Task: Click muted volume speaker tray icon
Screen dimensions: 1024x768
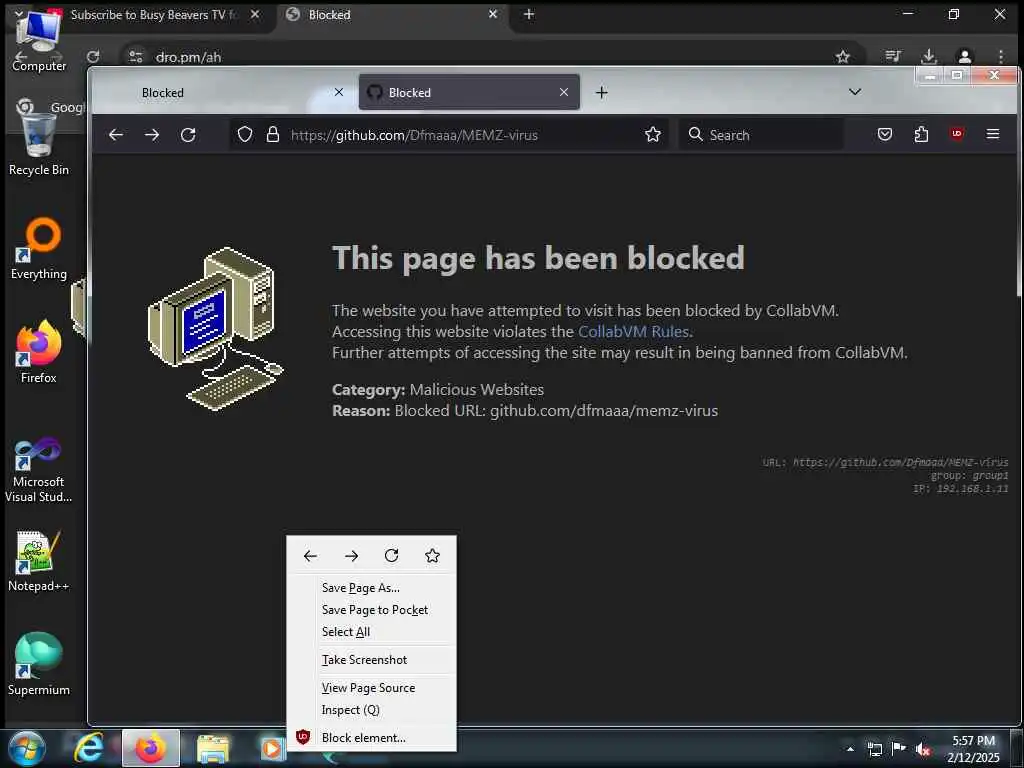Action: tap(923, 749)
